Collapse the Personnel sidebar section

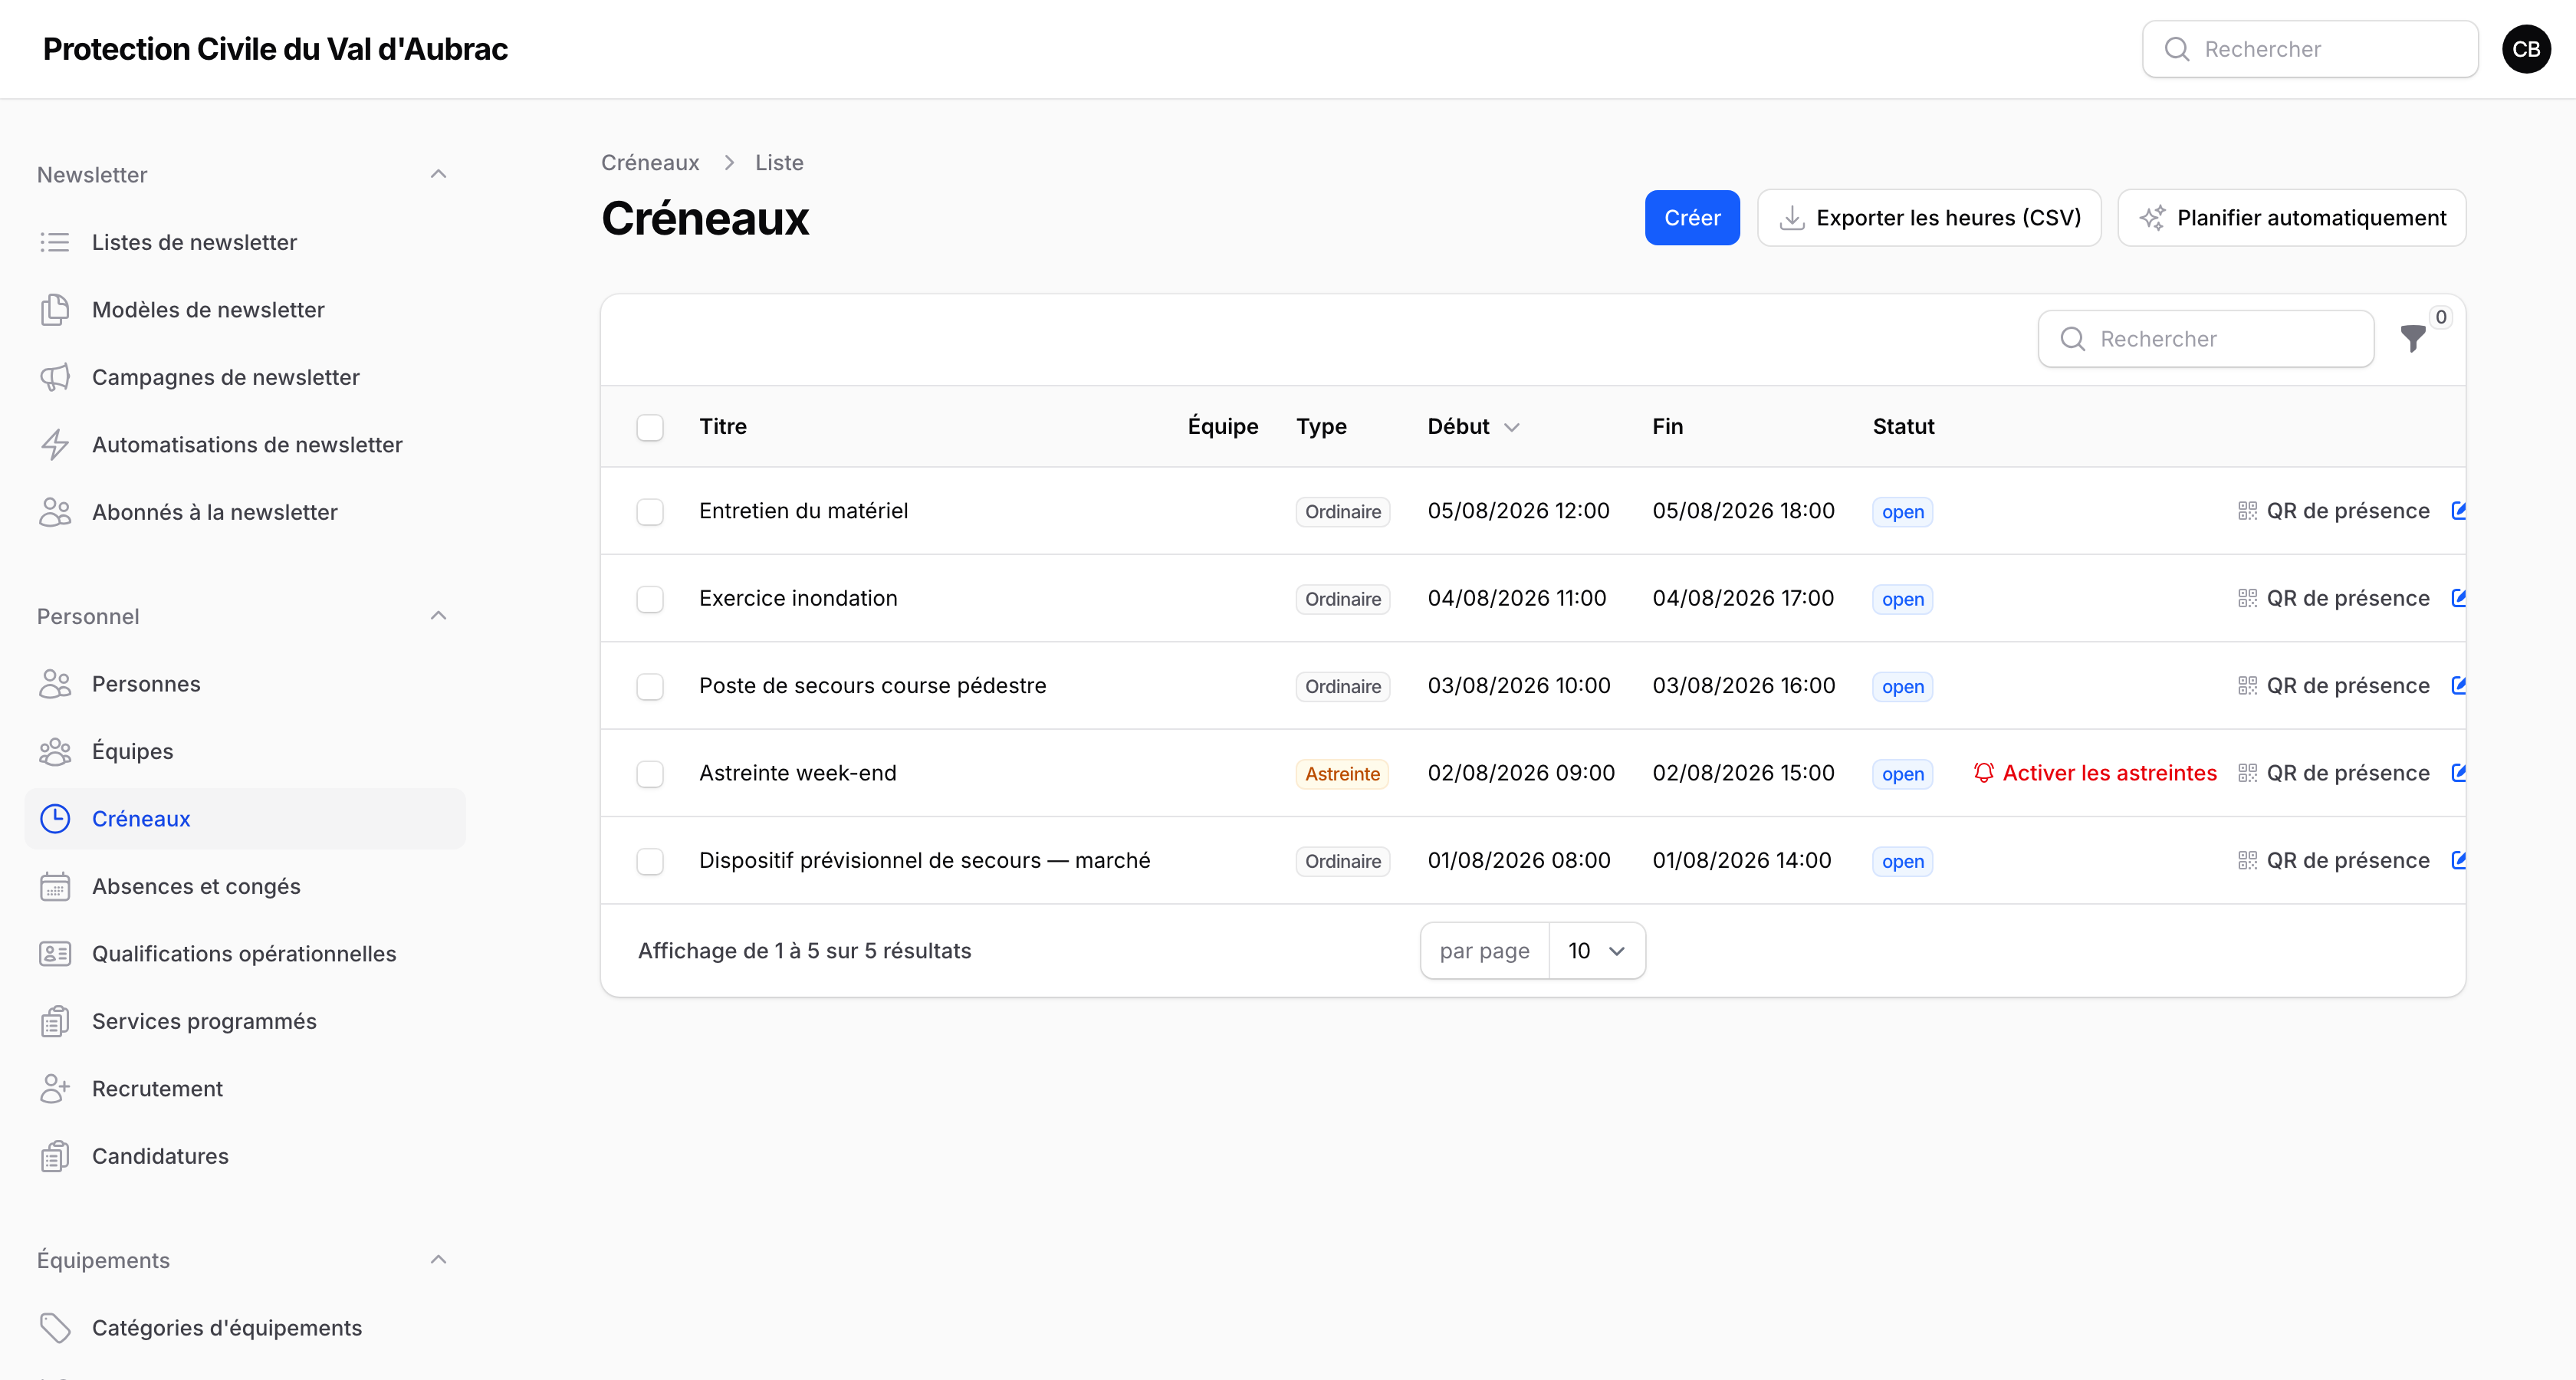pos(438,616)
